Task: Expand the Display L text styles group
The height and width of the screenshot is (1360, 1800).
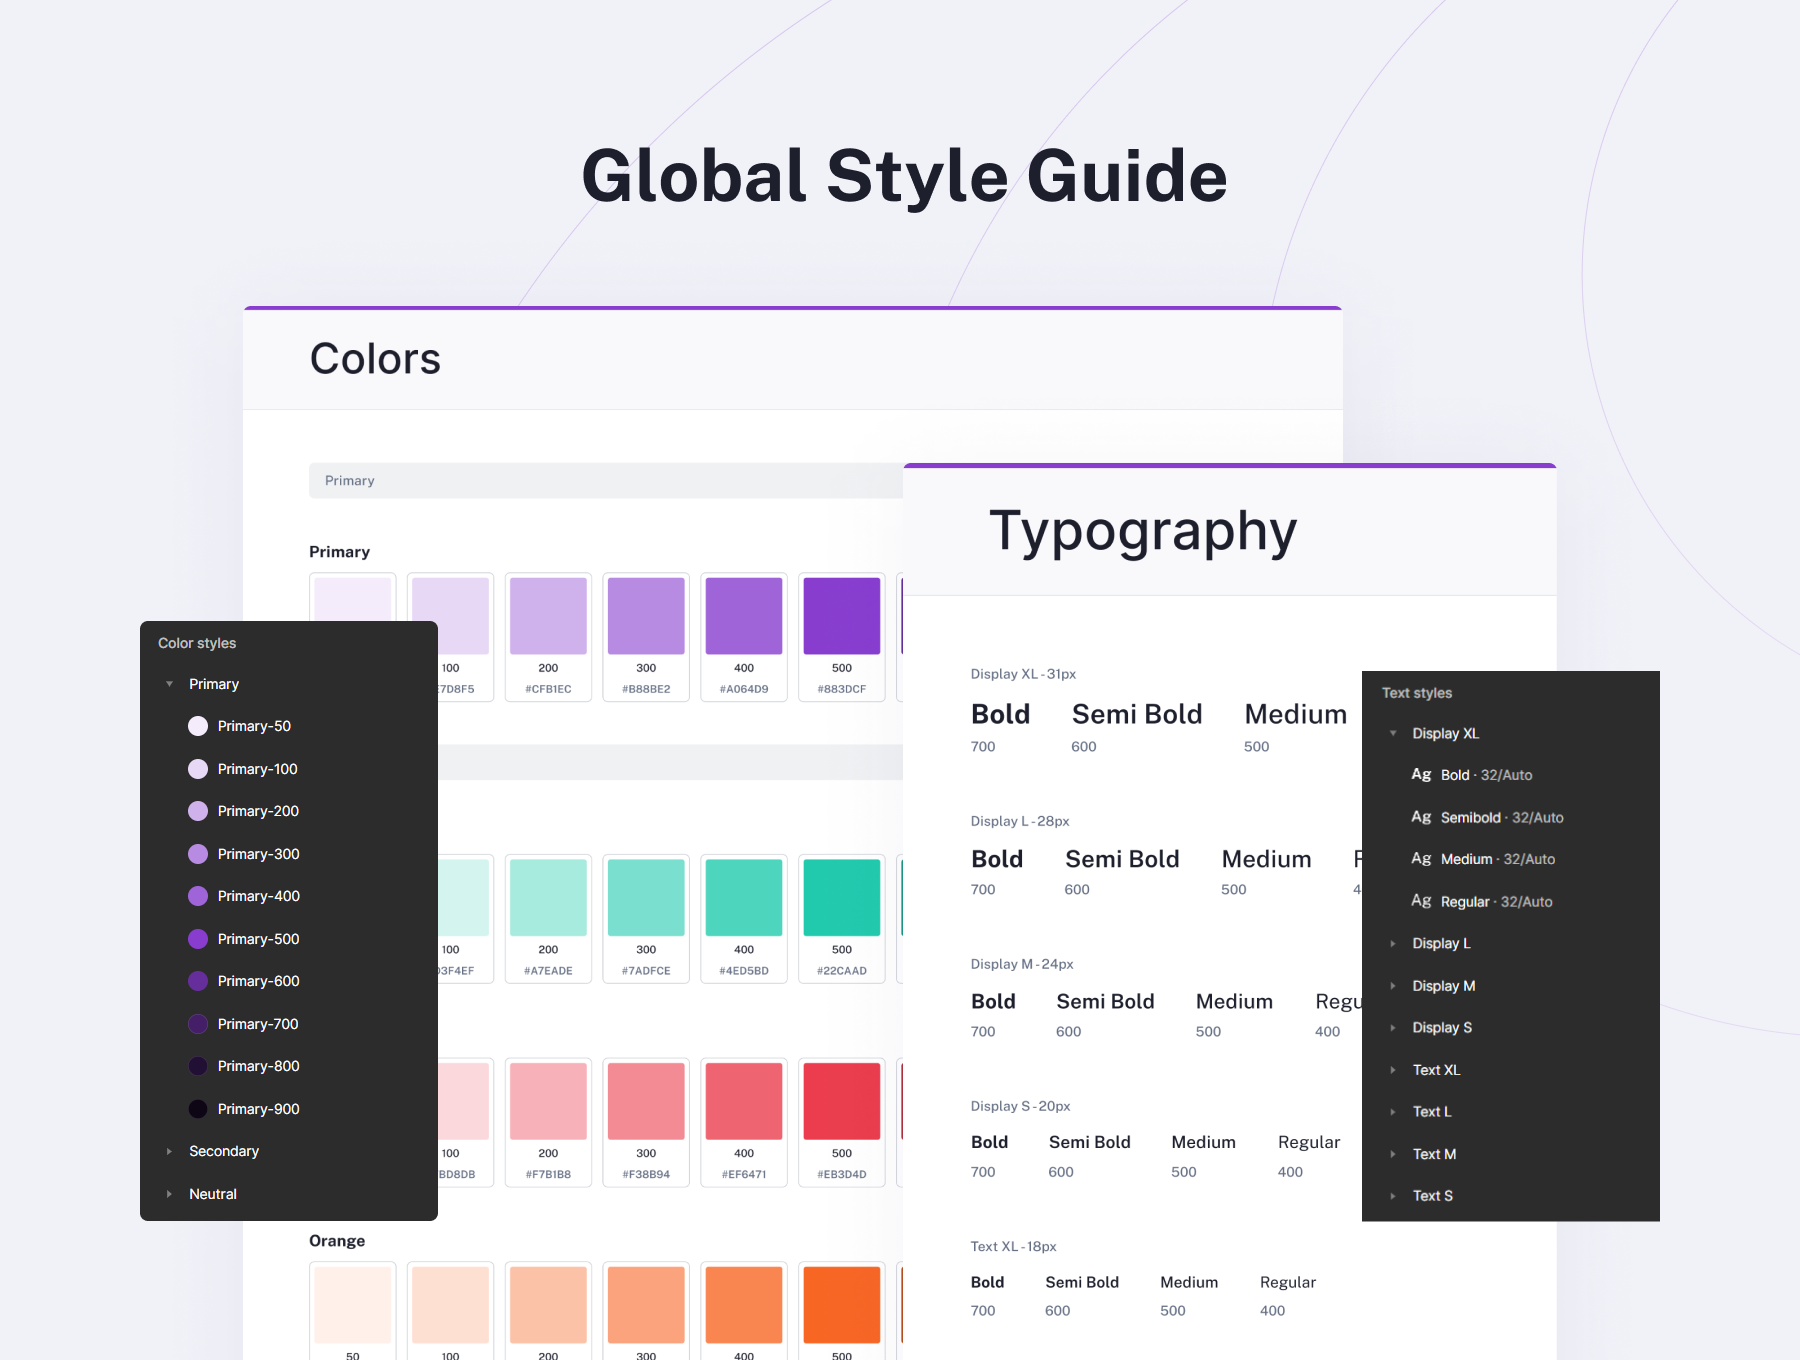Action: click(1393, 943)
